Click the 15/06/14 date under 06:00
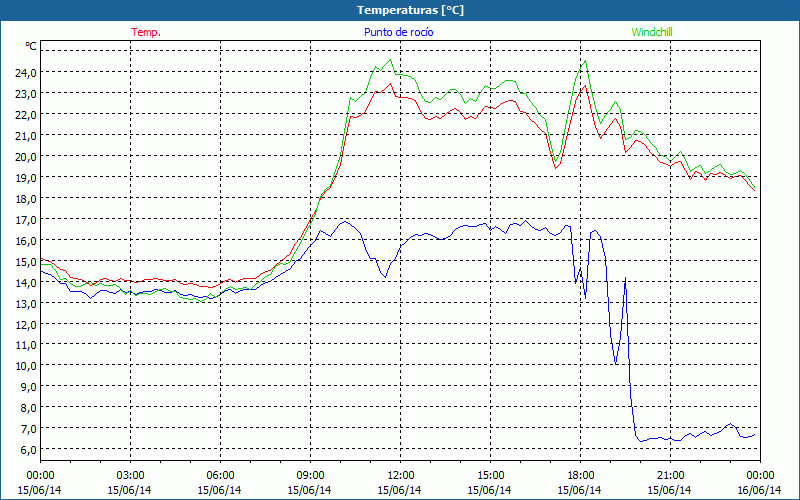Screen dimensions: 800x500 coord(219,490)
